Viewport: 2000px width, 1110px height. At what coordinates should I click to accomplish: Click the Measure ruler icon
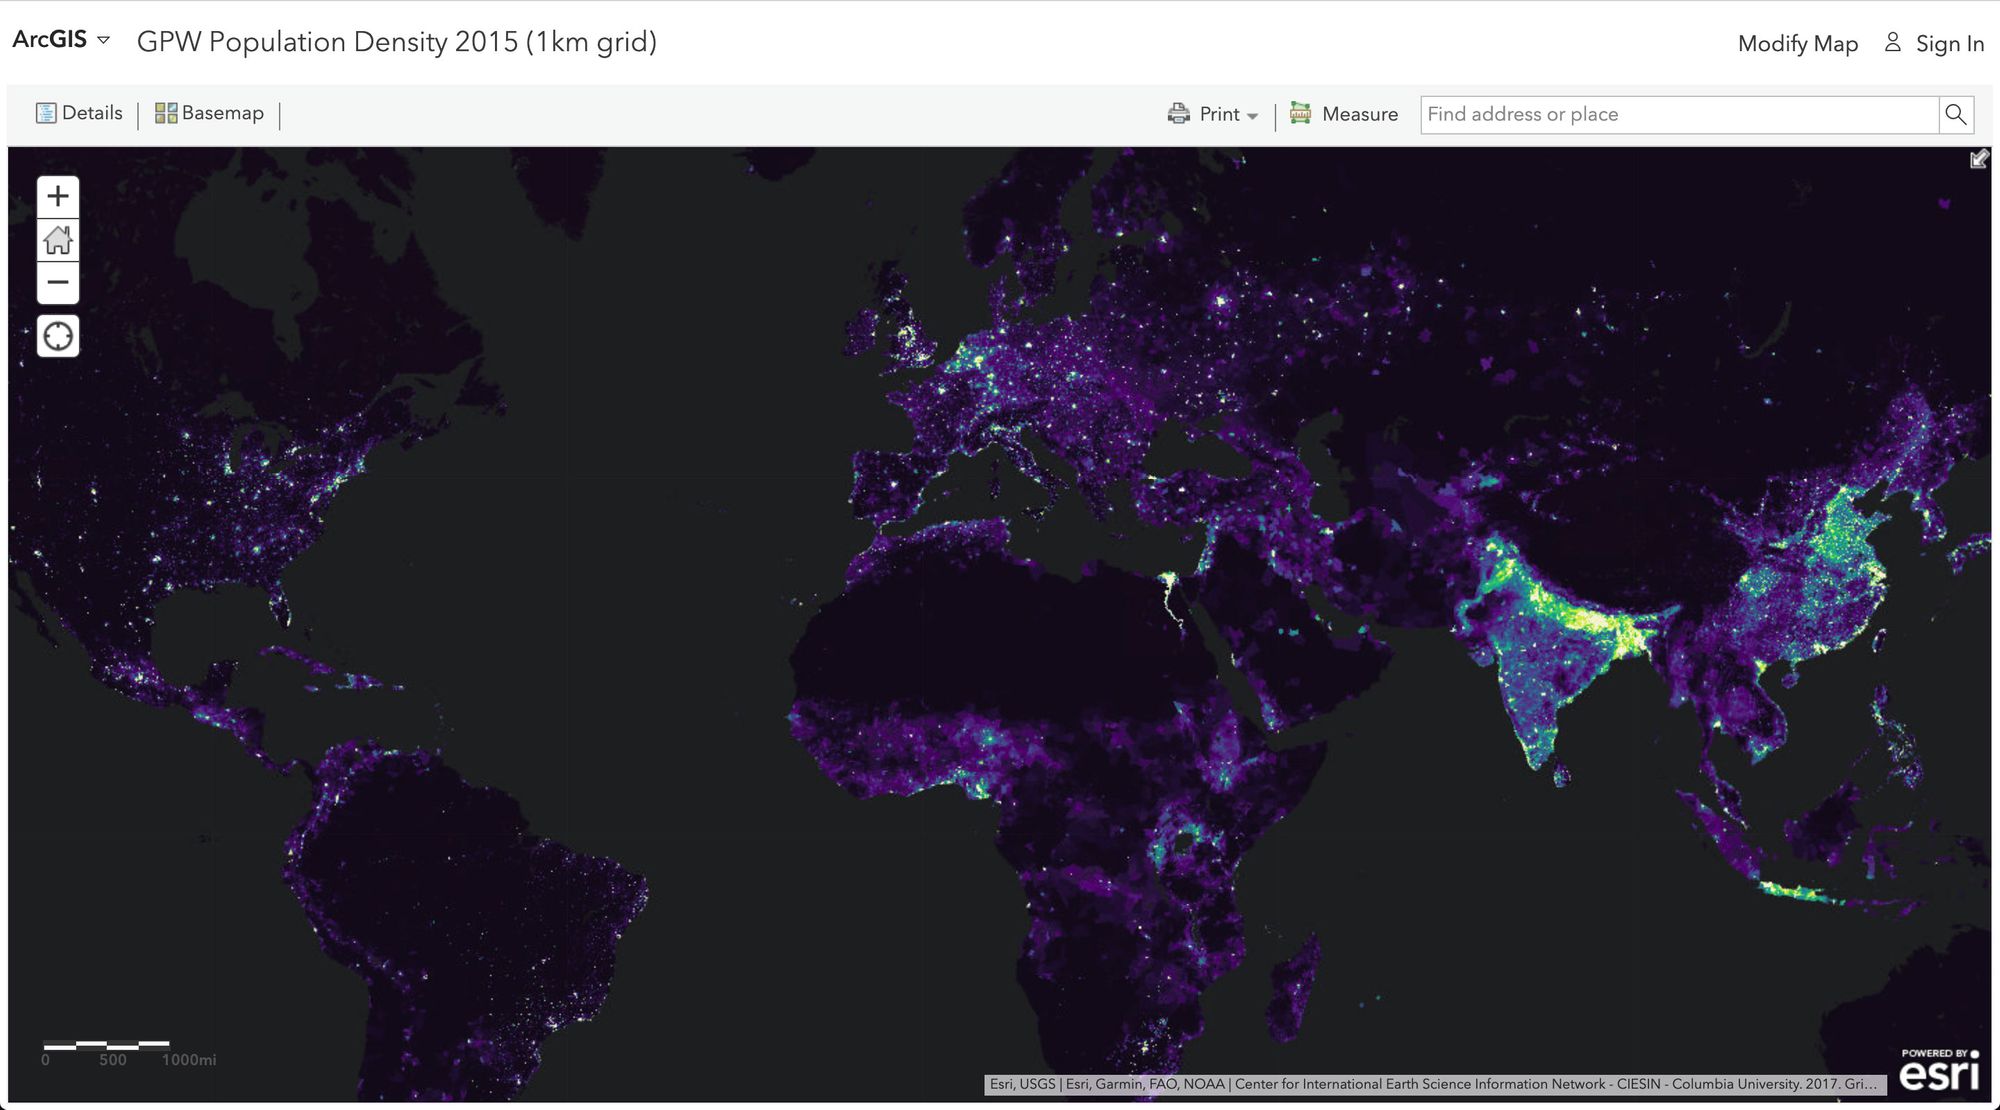[x=1300, y=113]
